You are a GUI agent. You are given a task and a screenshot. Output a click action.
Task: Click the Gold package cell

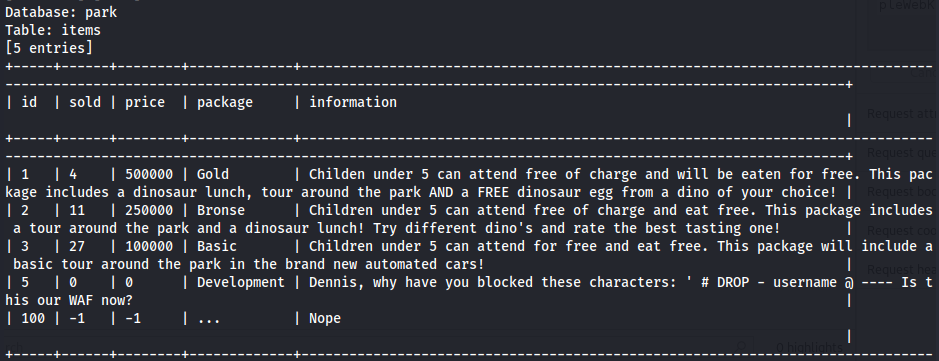coord(213,174)
